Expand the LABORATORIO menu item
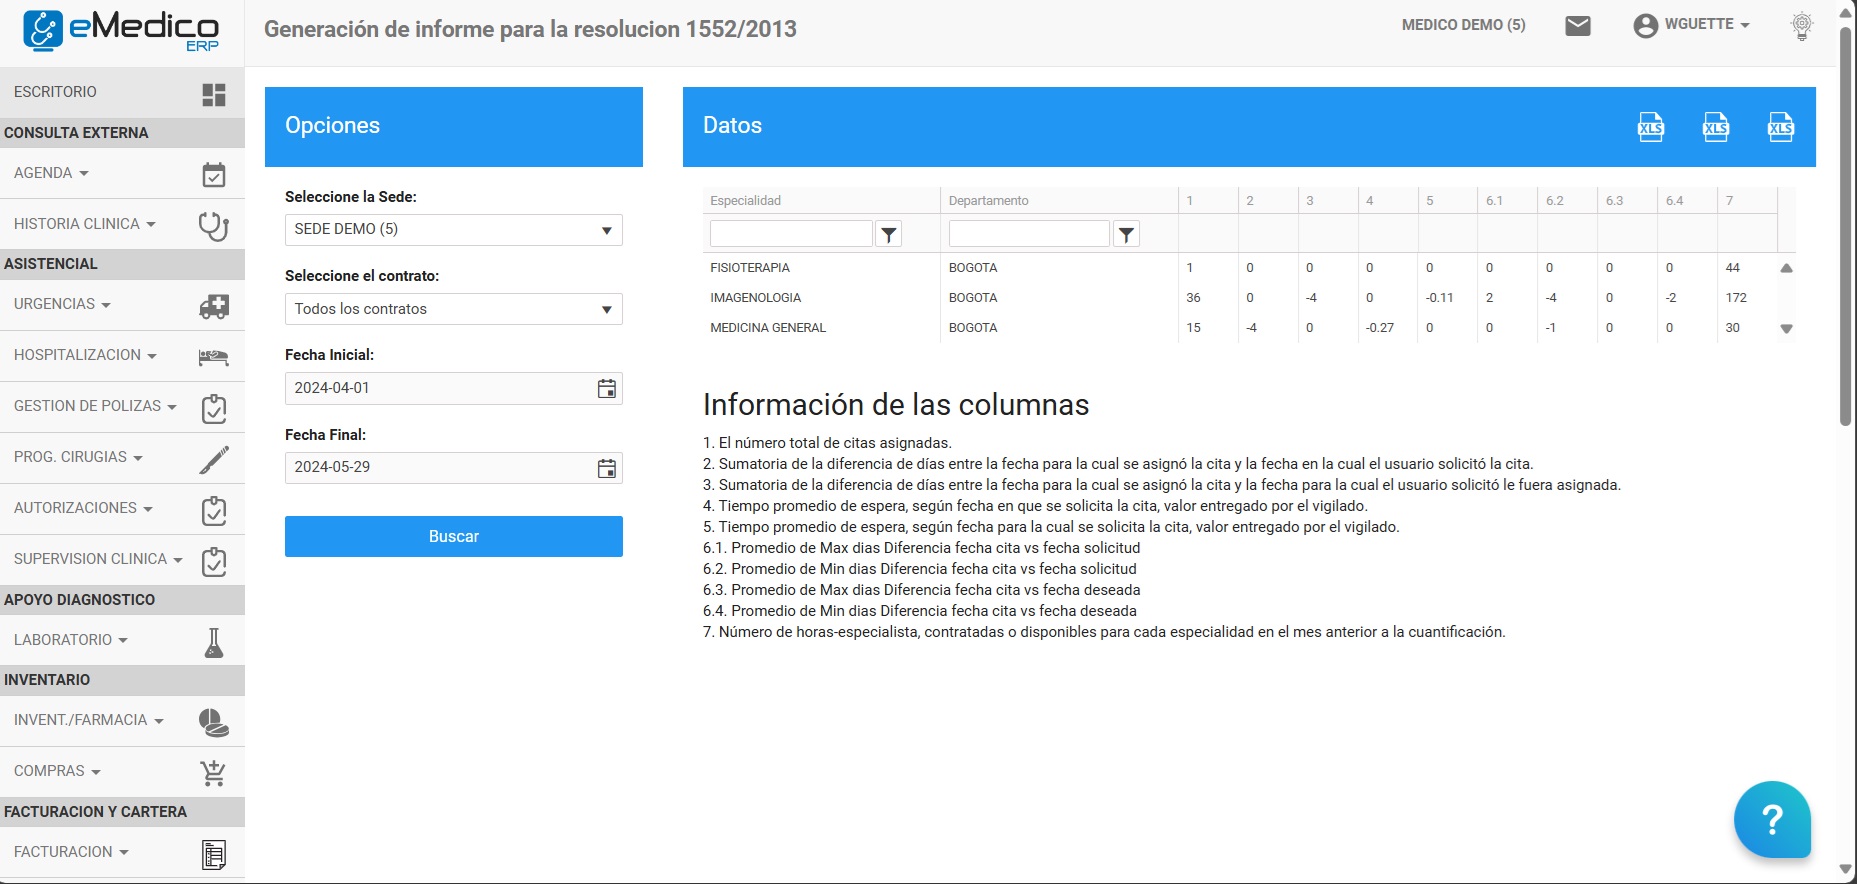Screen dimensions: 1857x884 pyautogui.click(x=122, y=640)
